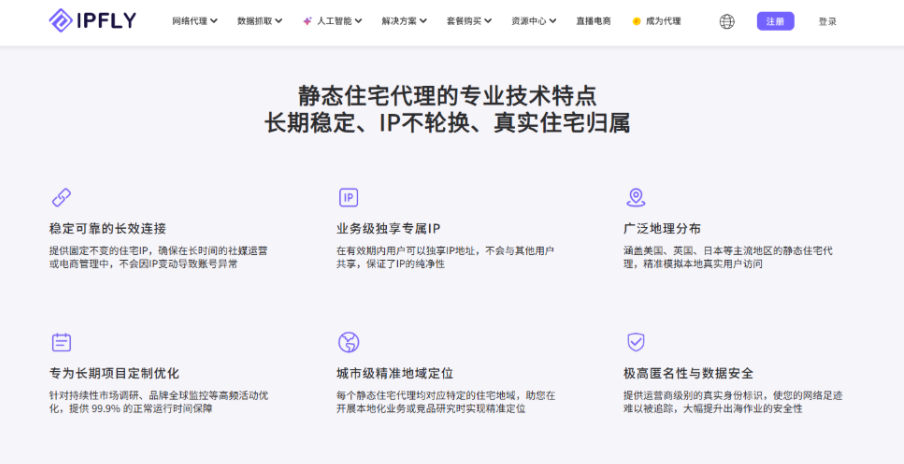Click the chain link icon above 稳定可靠的长效连接
This screenshot has height=464, width=904.
61,197
